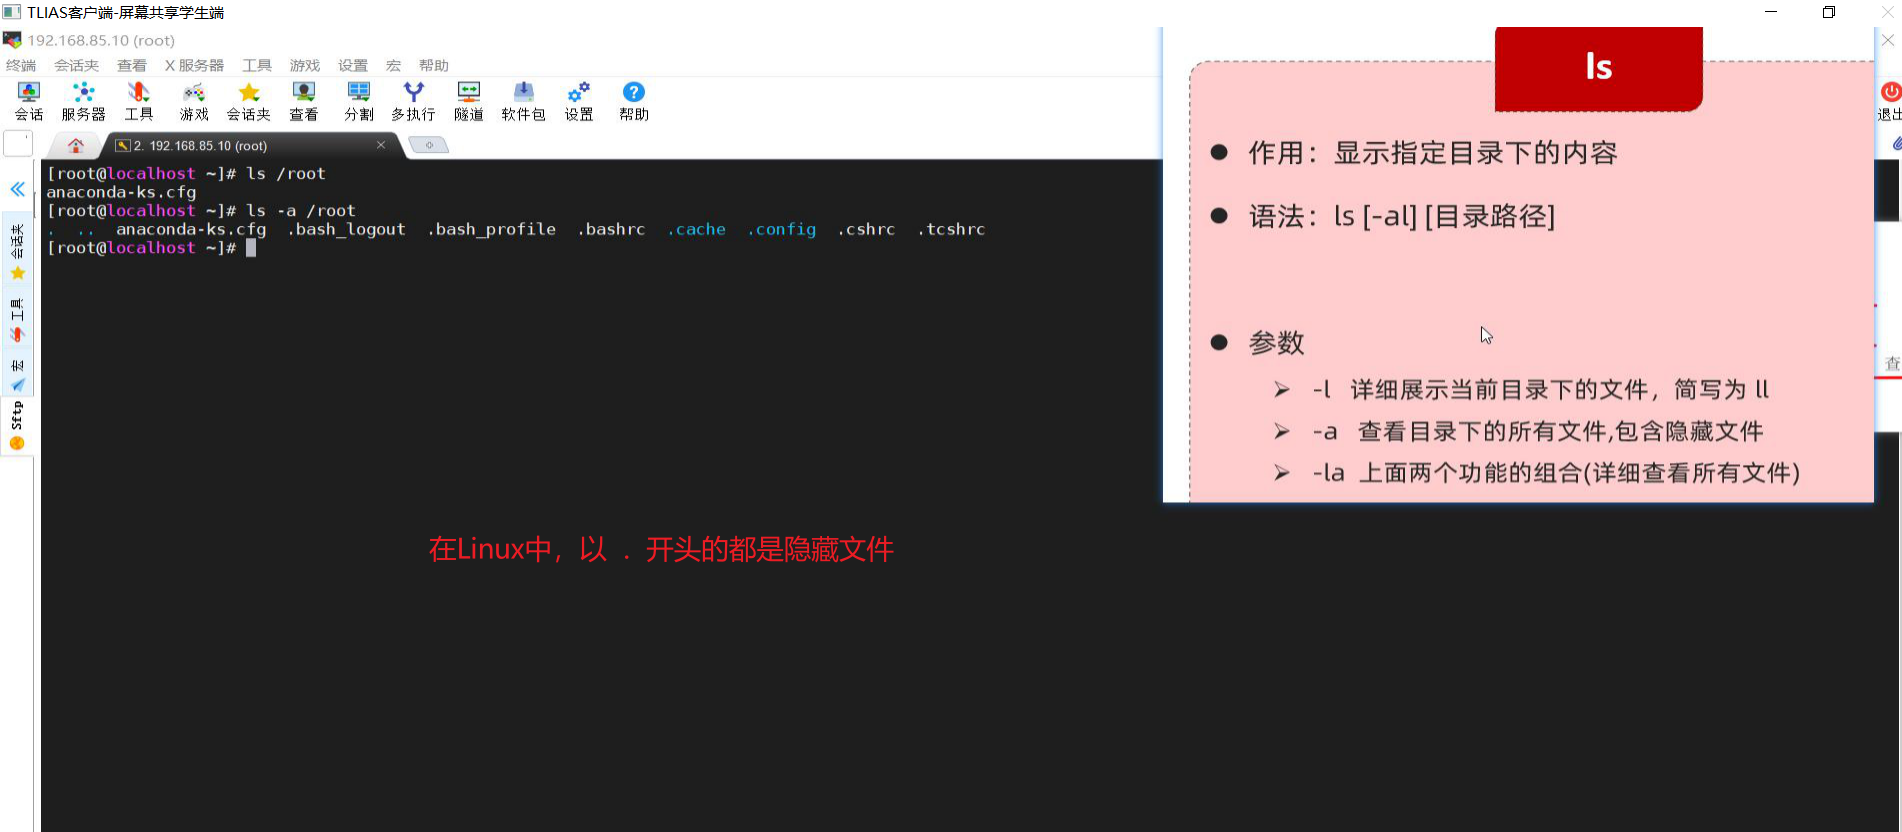
Task: Open the home tab icon
Action: (x=76, y=145)
